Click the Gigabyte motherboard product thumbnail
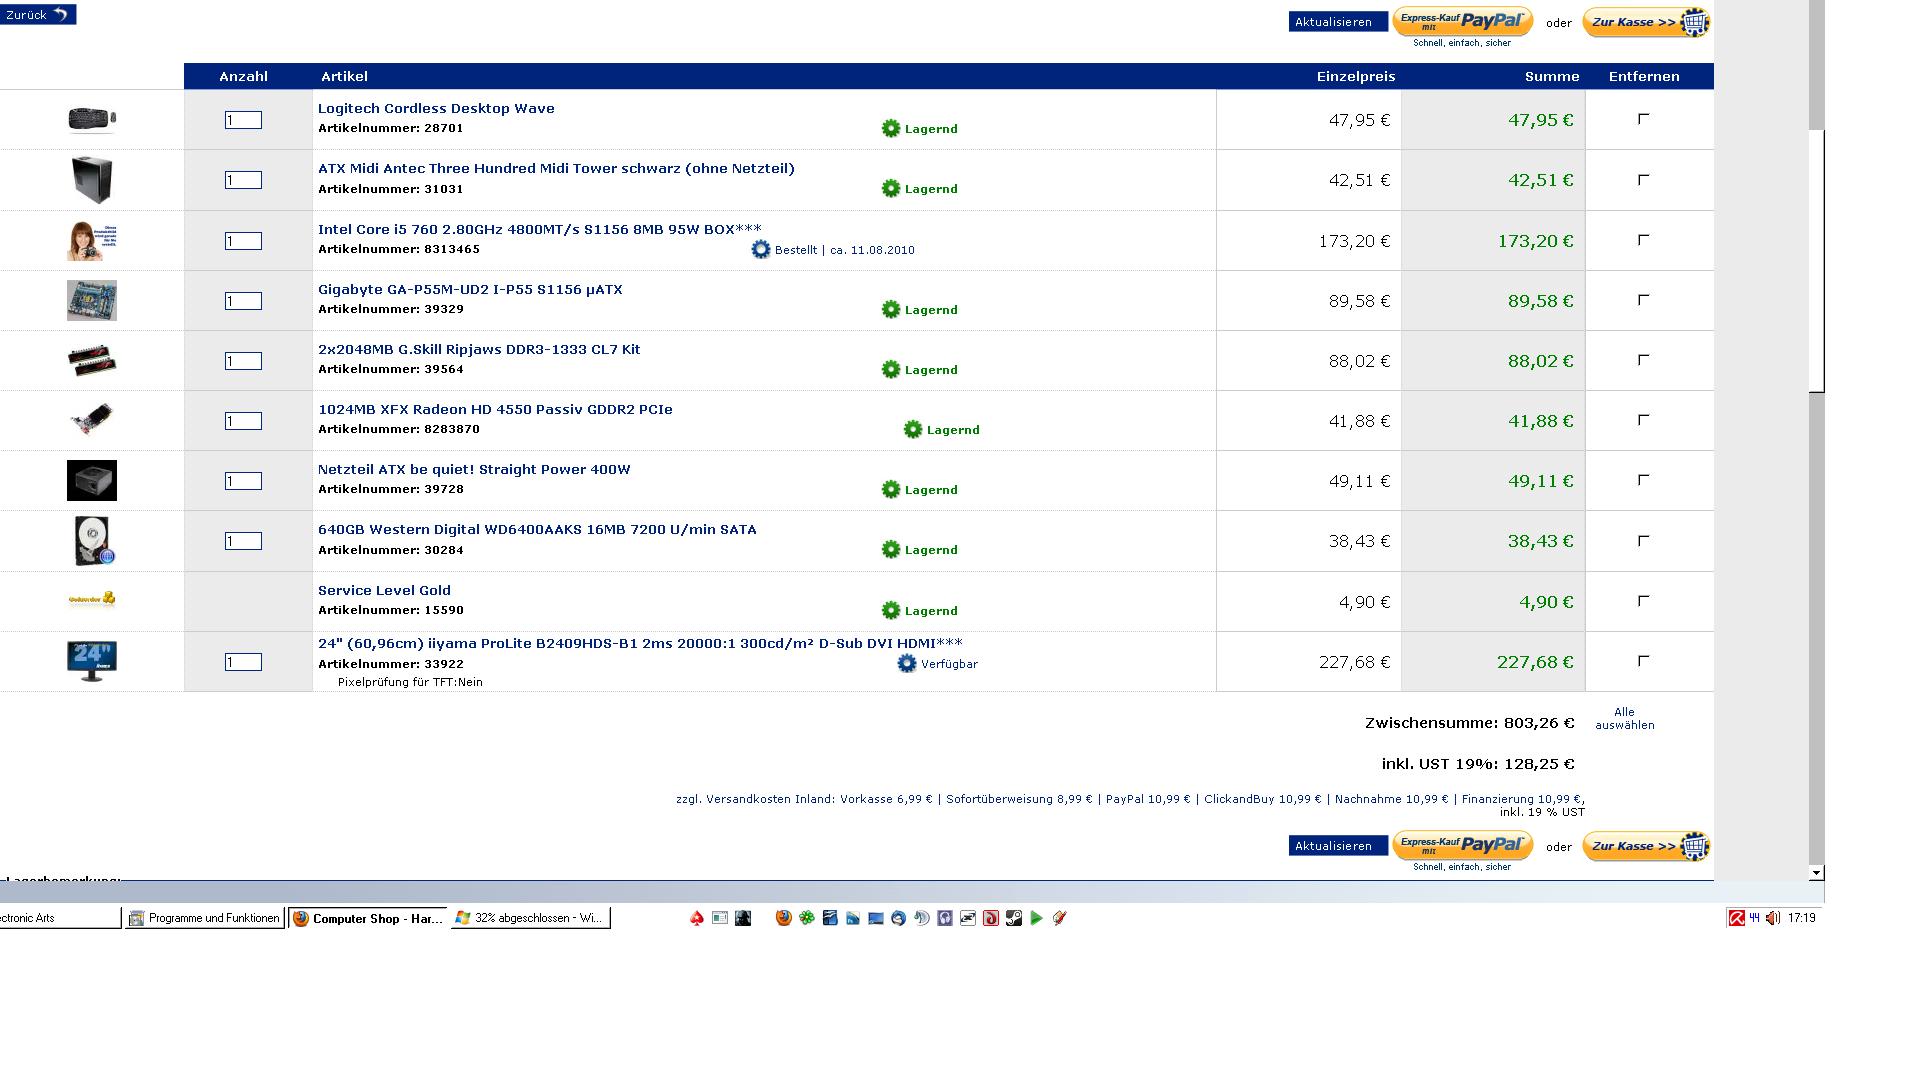This screenshot has height=1080, width=1920. point(92,300)
